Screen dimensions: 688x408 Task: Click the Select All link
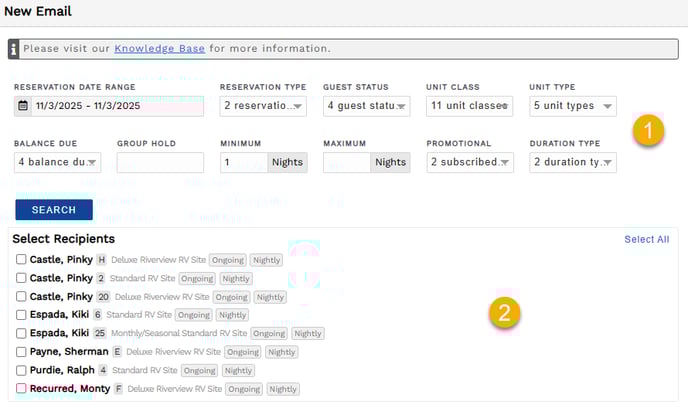[646, 239]
